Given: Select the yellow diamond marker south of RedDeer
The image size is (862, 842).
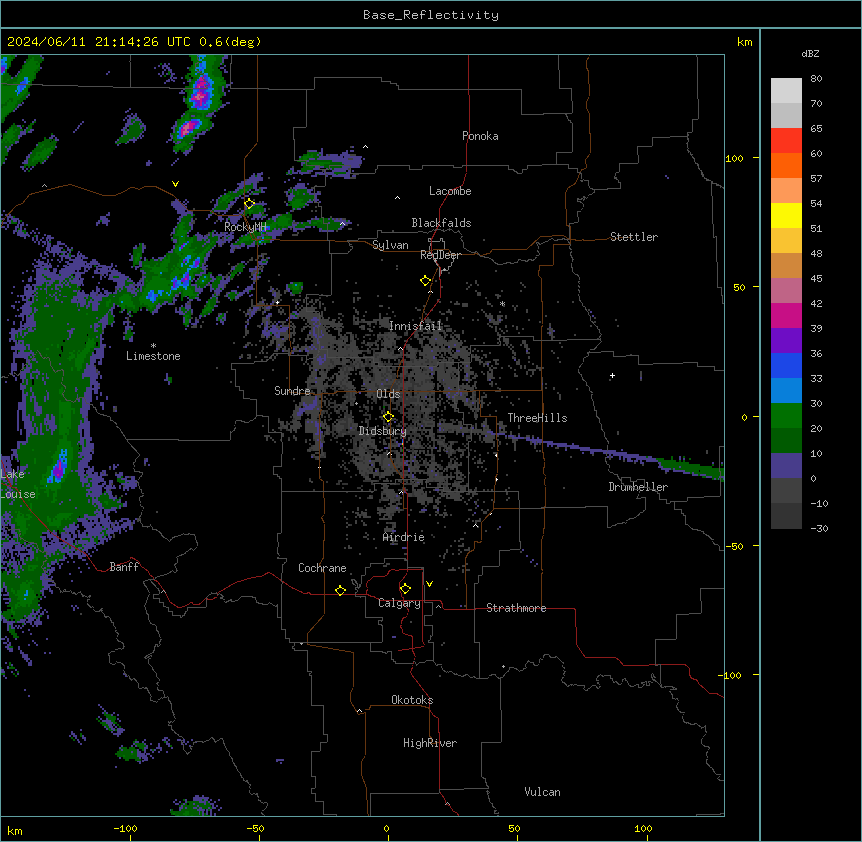Looking at the screenshot, I should pos(425,281).
